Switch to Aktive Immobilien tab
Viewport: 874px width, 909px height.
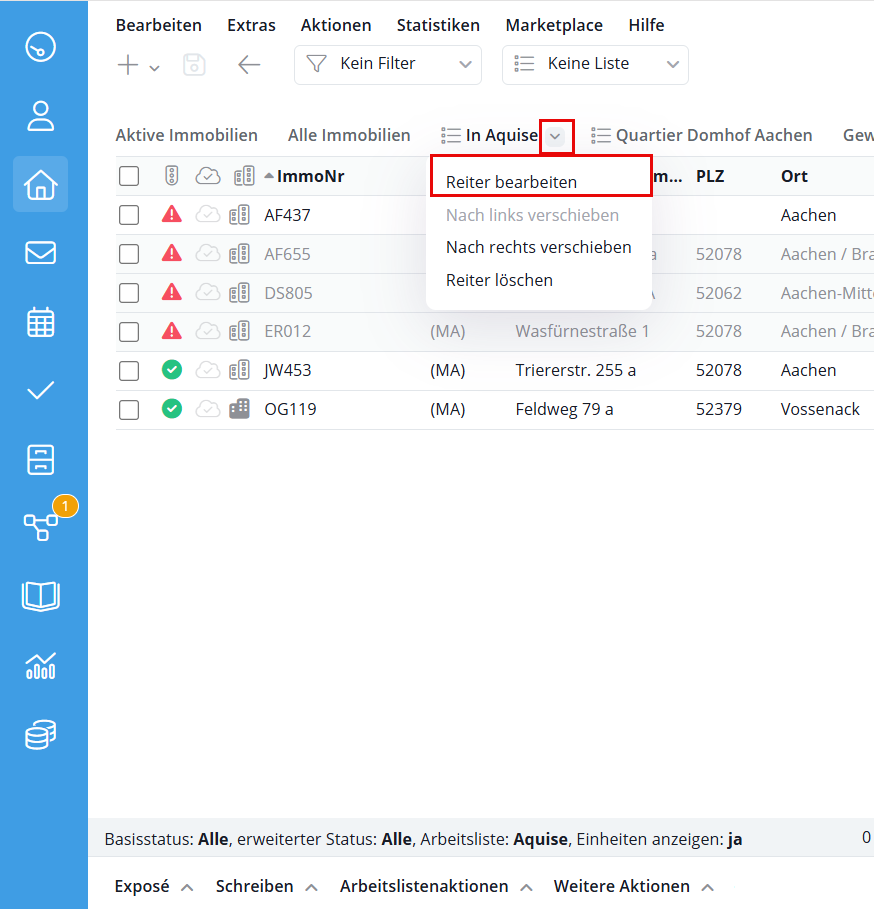pos(187,136)
